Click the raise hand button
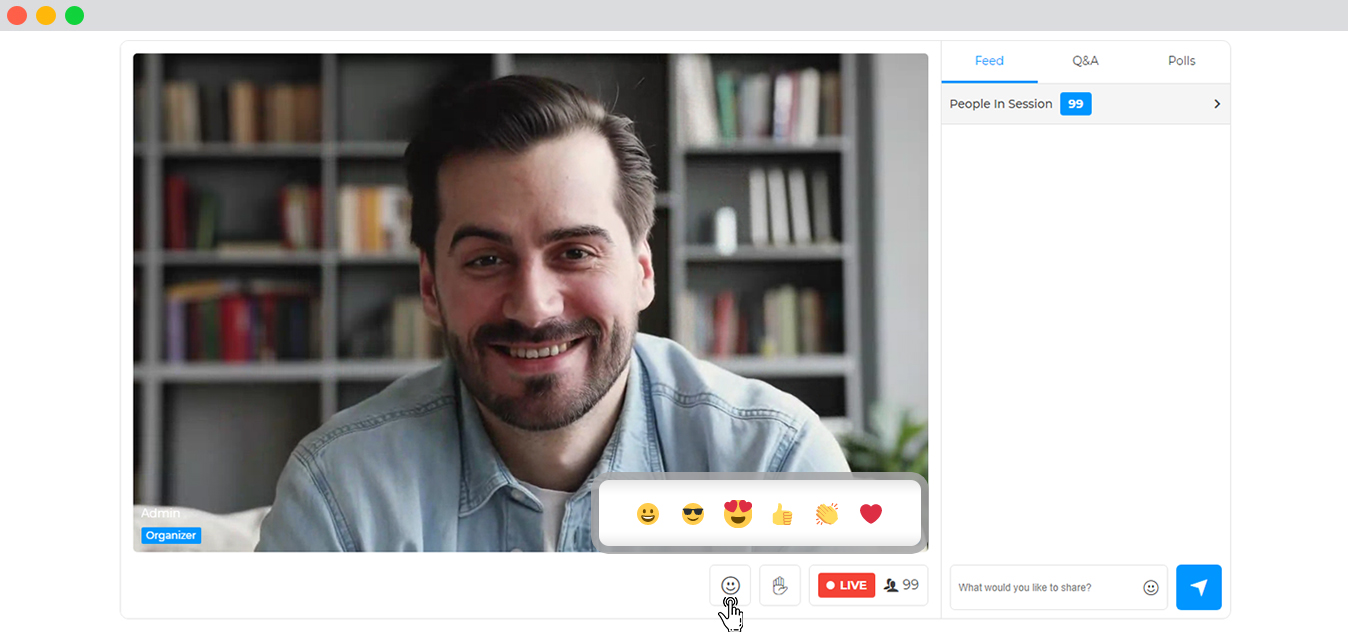The image size is (1348, 635). pos(780,586)
